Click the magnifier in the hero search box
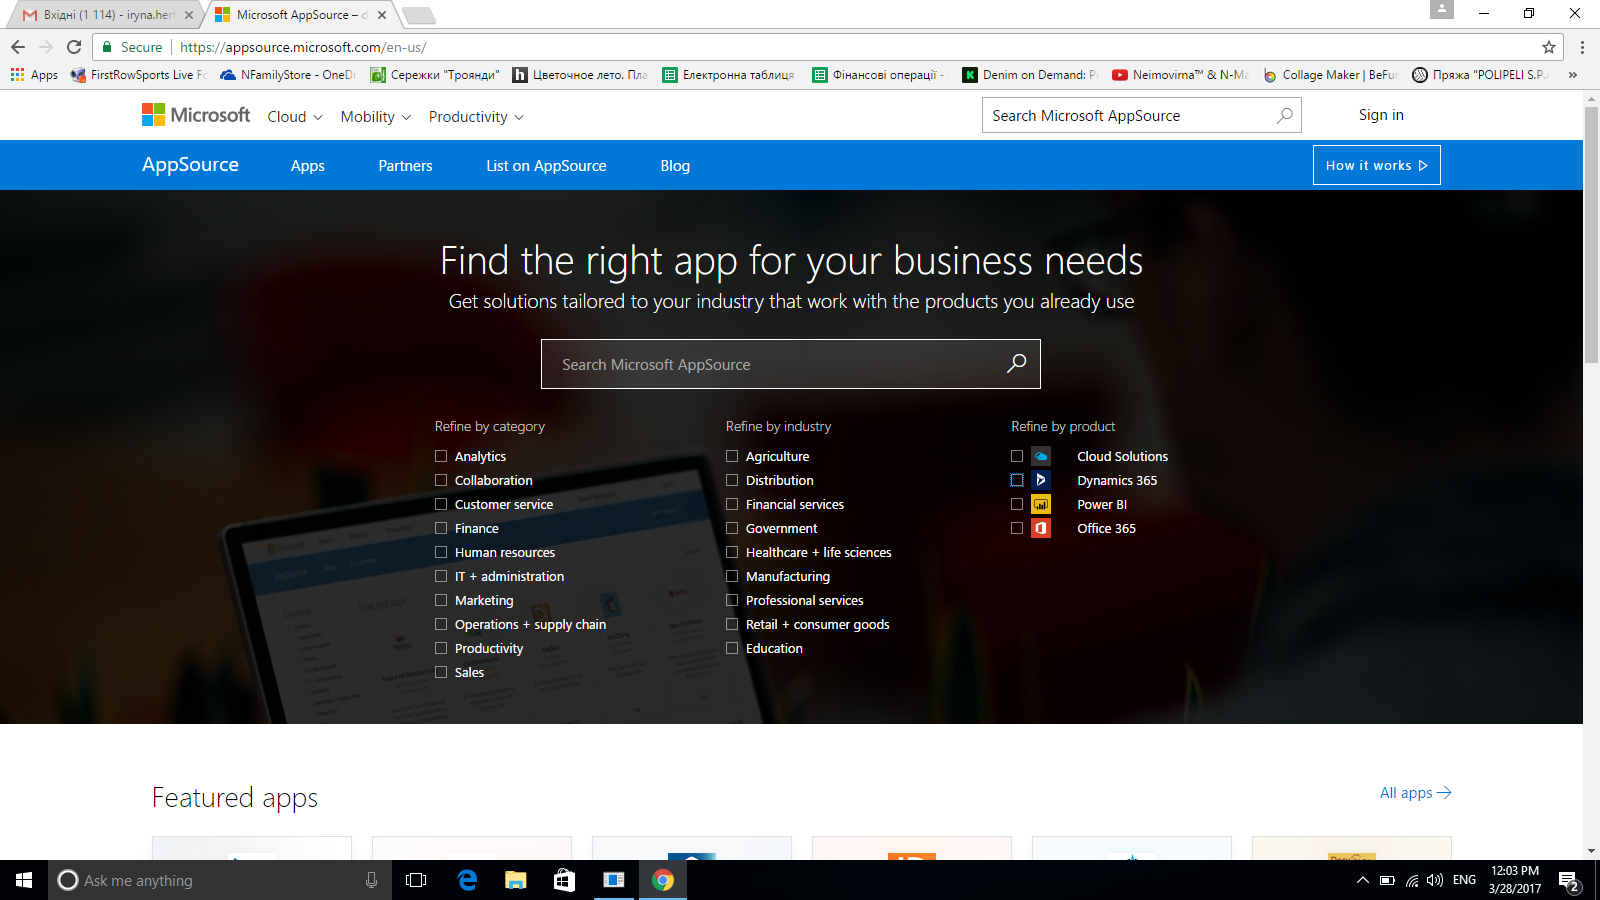 pos(1016,364)
